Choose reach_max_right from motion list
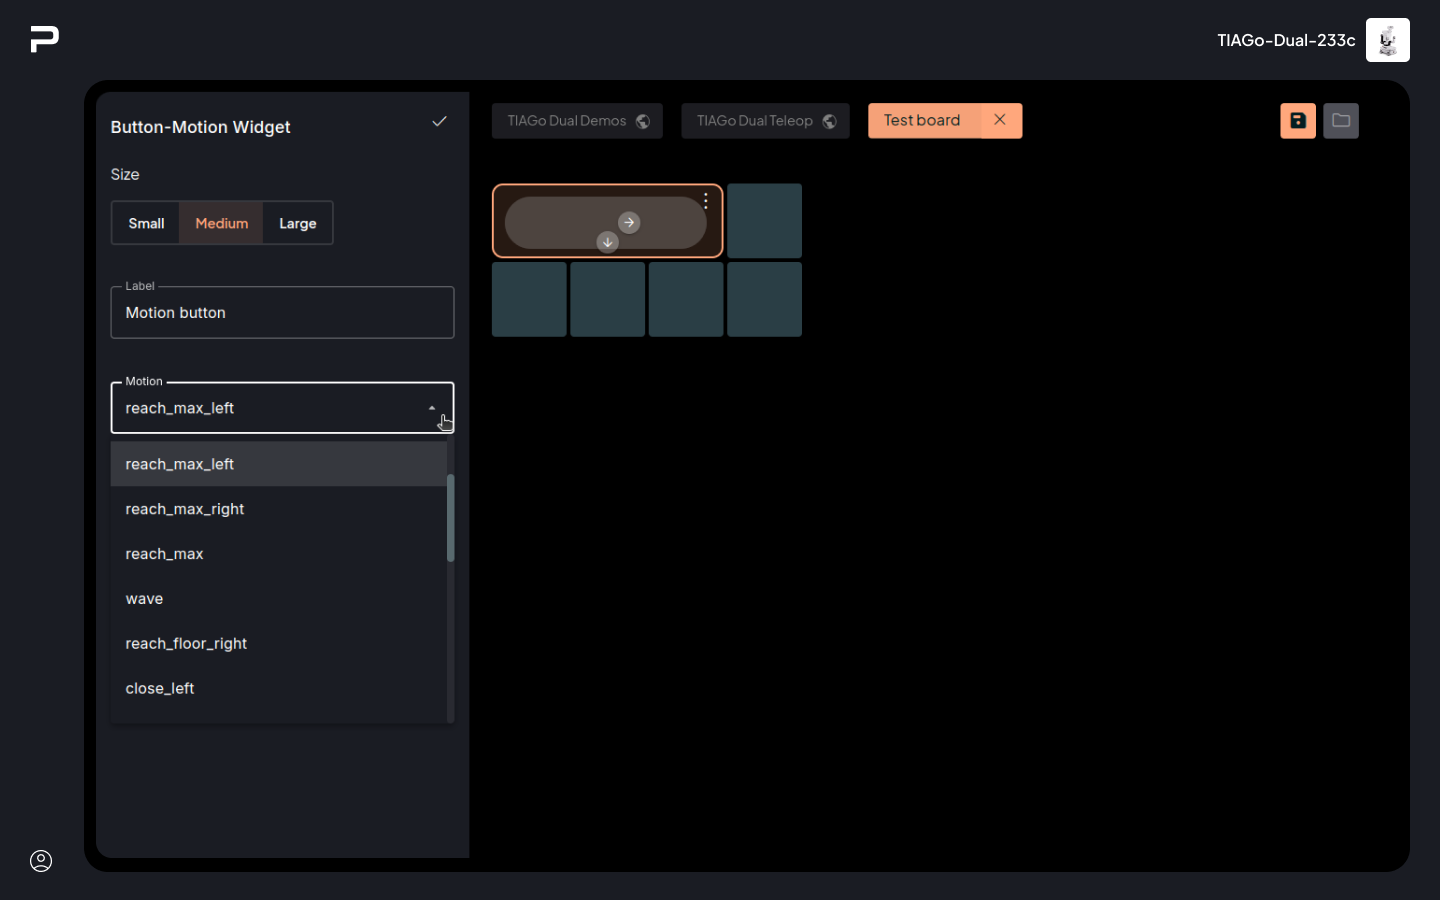 coord(185,509)
